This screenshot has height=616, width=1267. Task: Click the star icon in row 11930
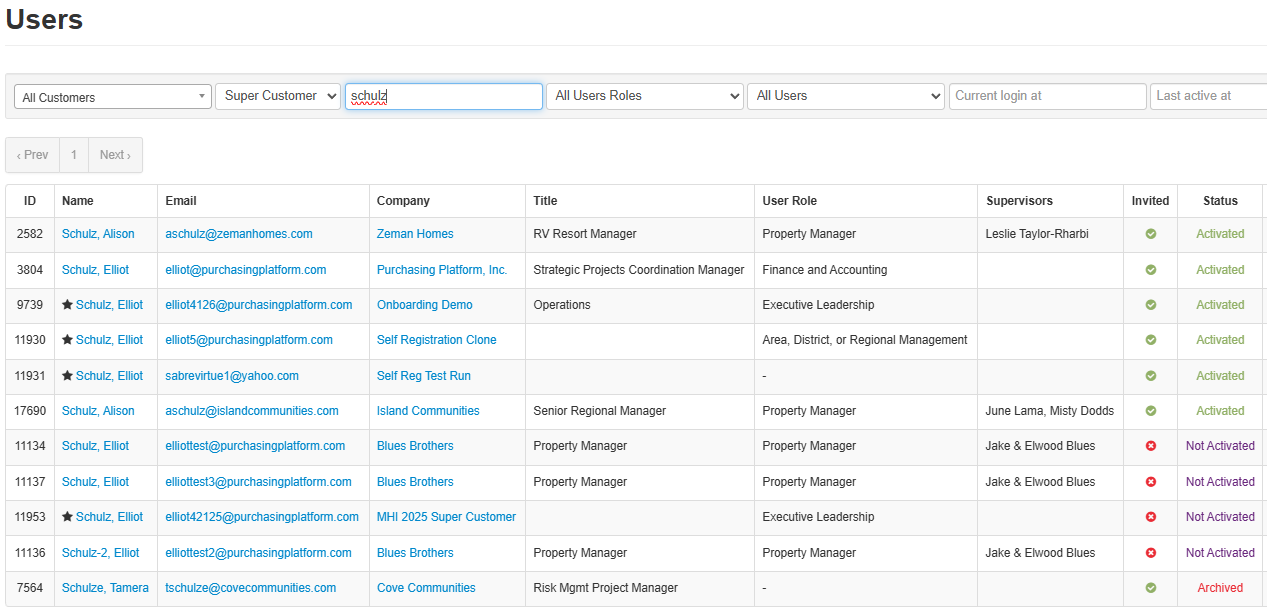click(x=67, y=340)
